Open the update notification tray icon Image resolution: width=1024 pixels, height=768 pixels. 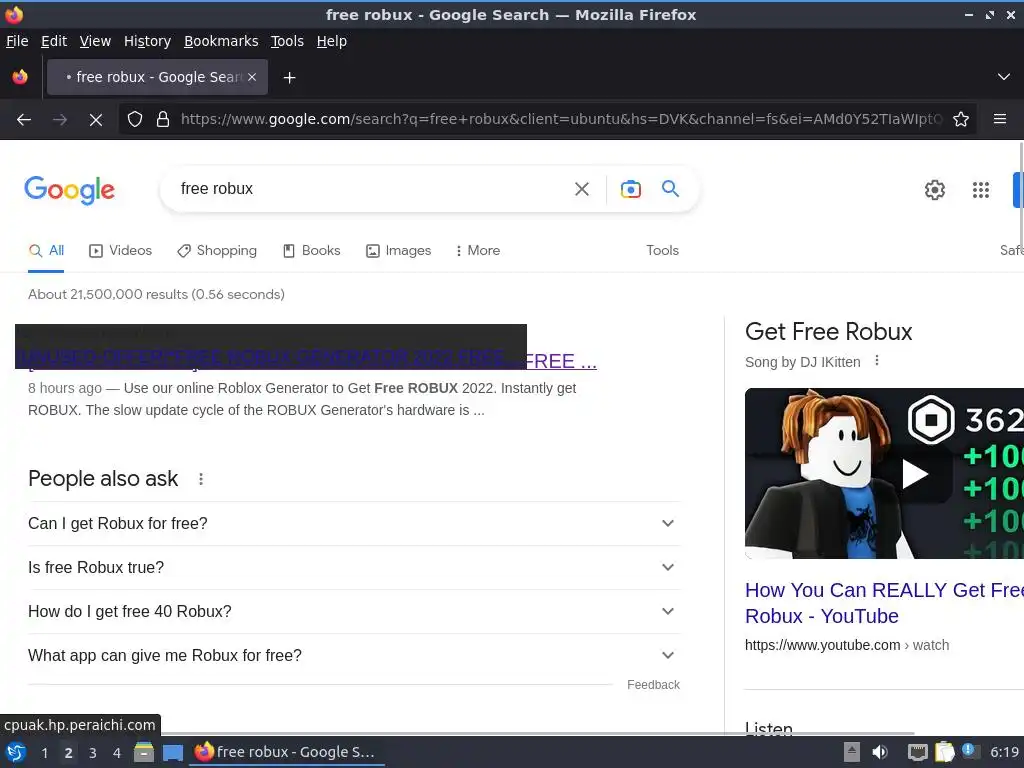pyautogui.click(x=970, y=751)
